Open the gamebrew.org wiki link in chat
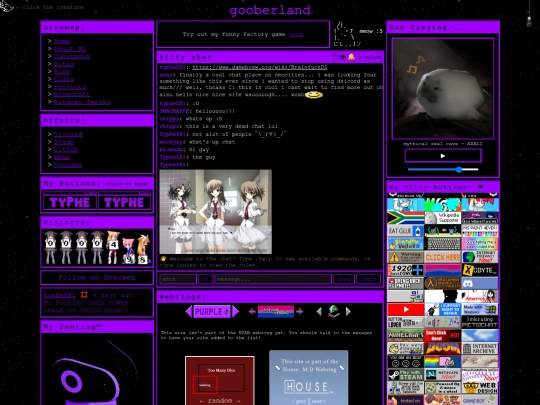540x405 pixels. click(x=260, y=67)
